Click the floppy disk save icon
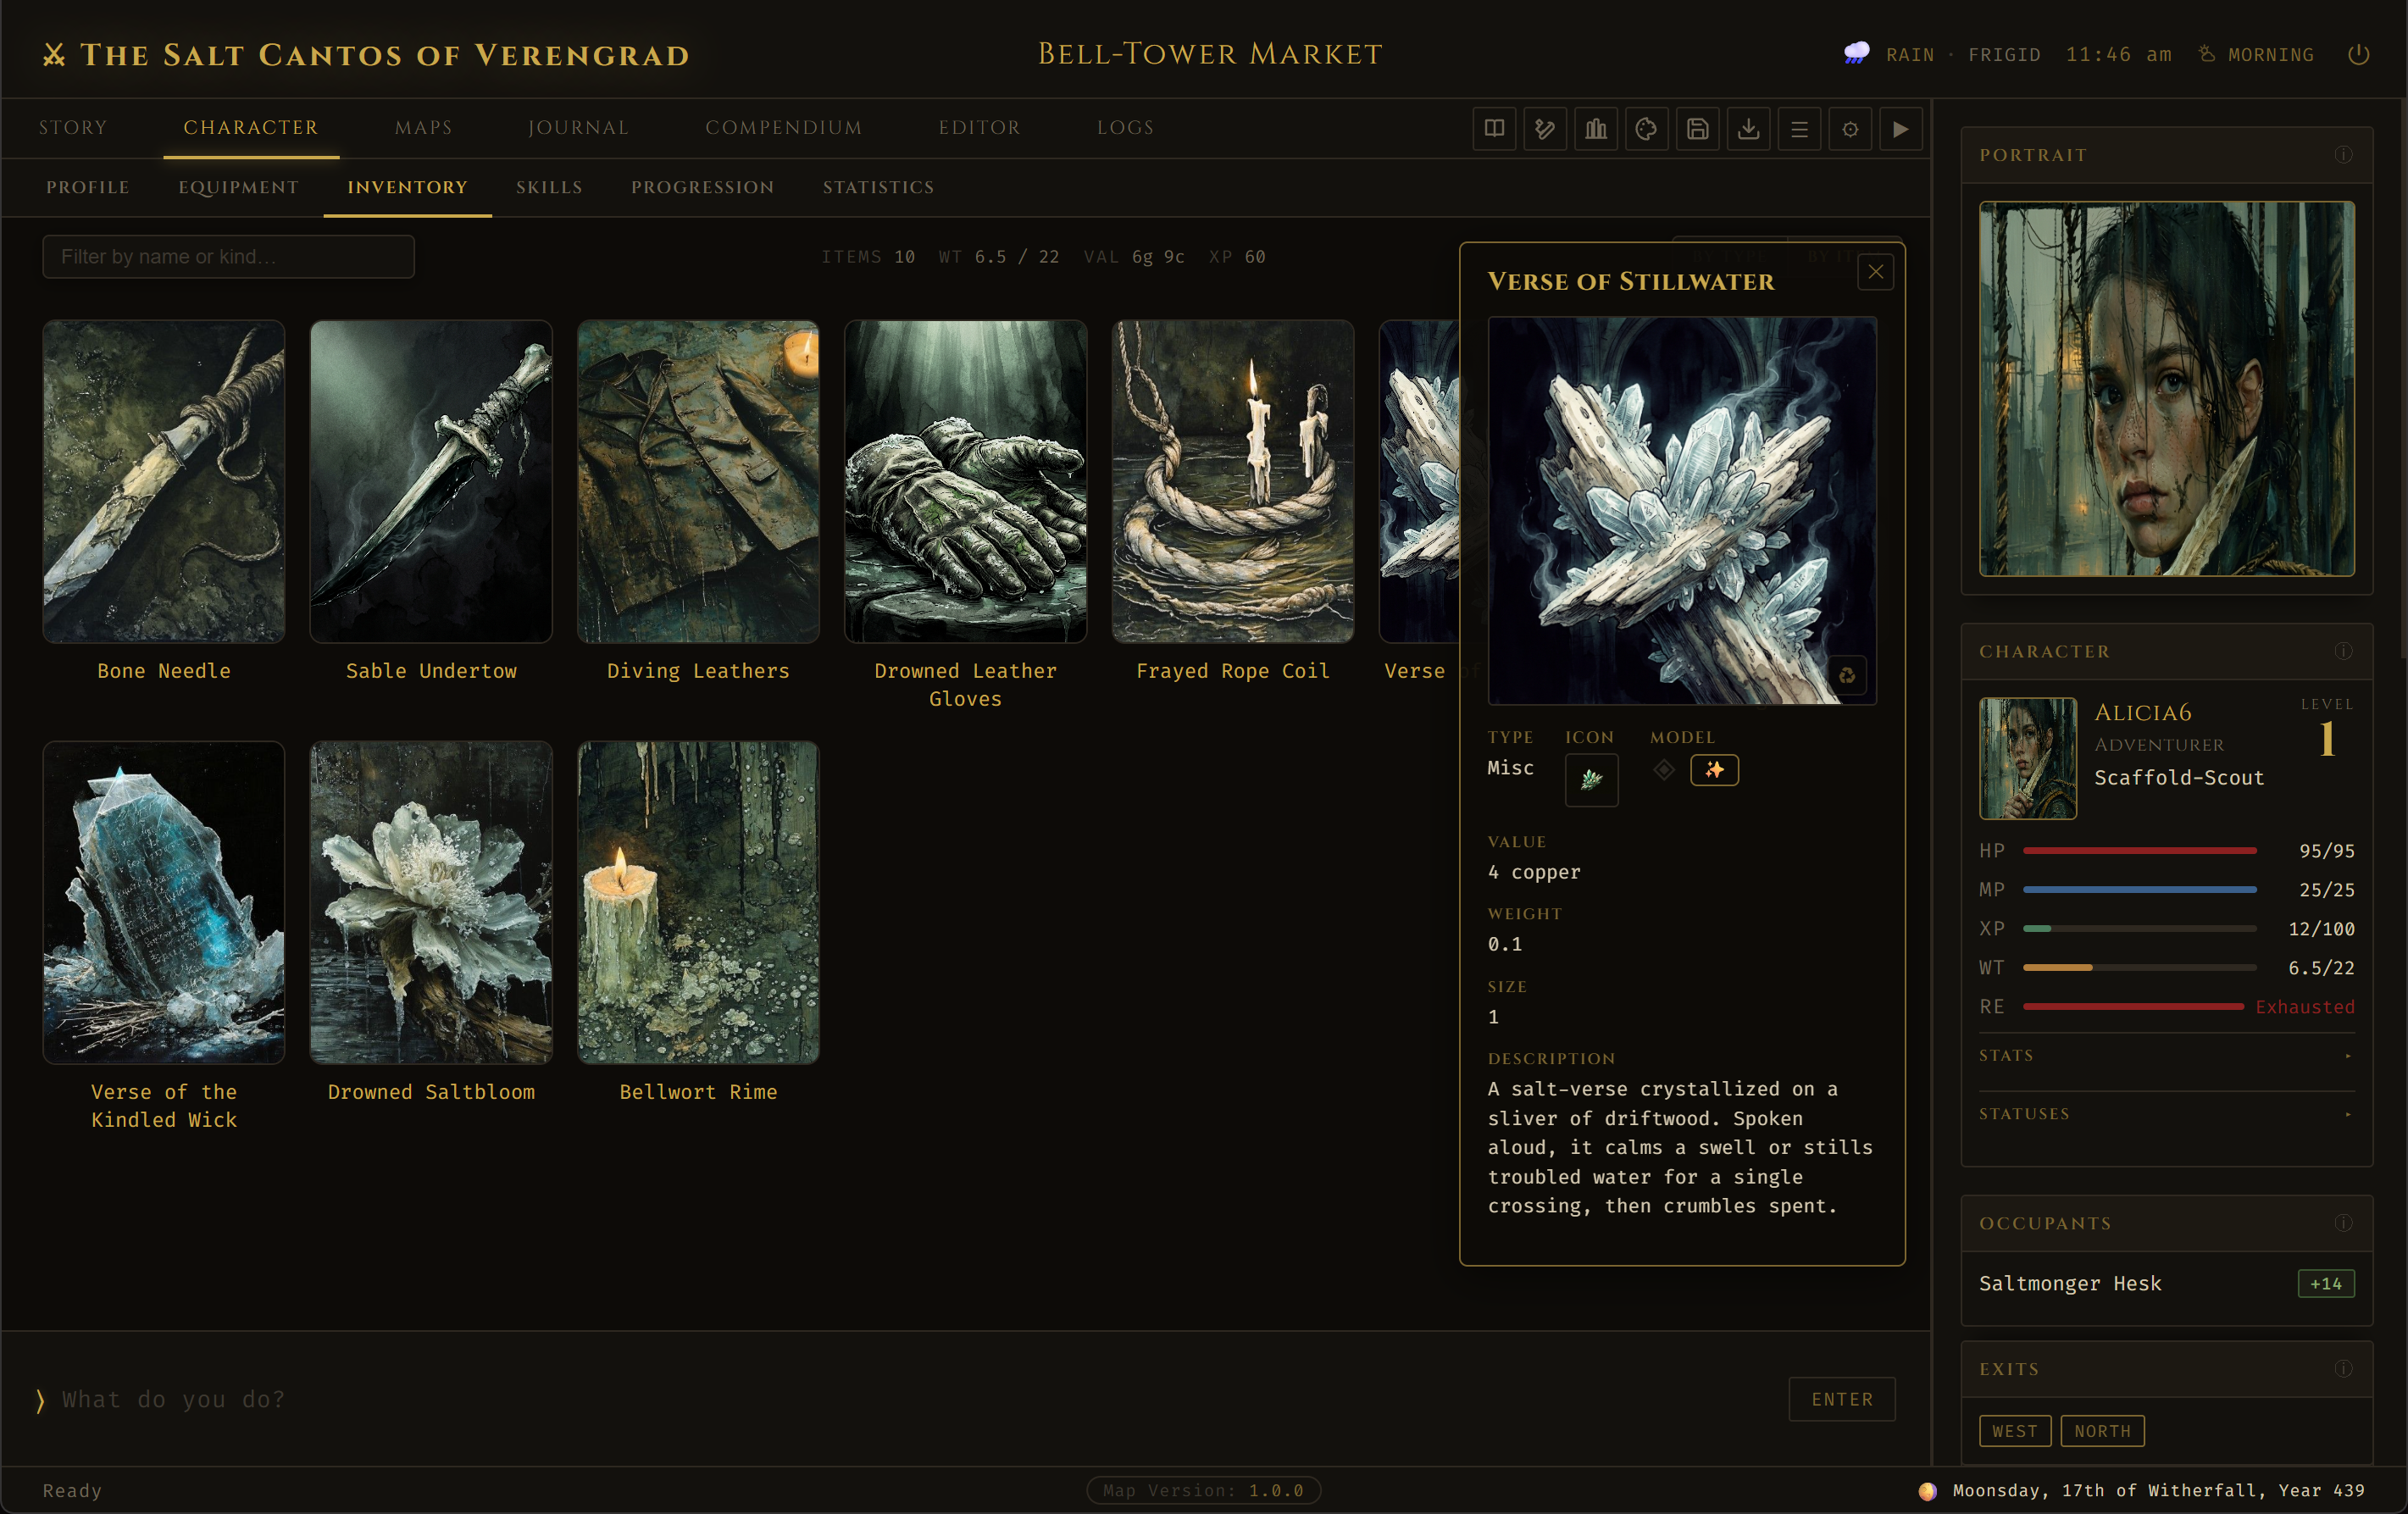The height and width of the screenshot is (1514, 2408). click(x=1698, y=129)
